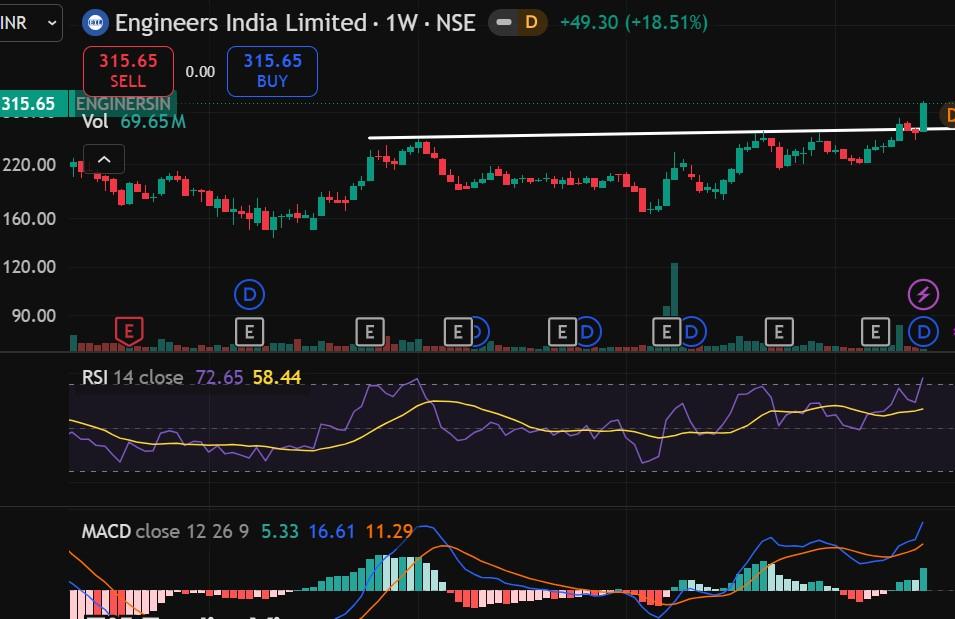Click the Engineers India Limited logo icon

pyautogui.click(x=95, y=23)
